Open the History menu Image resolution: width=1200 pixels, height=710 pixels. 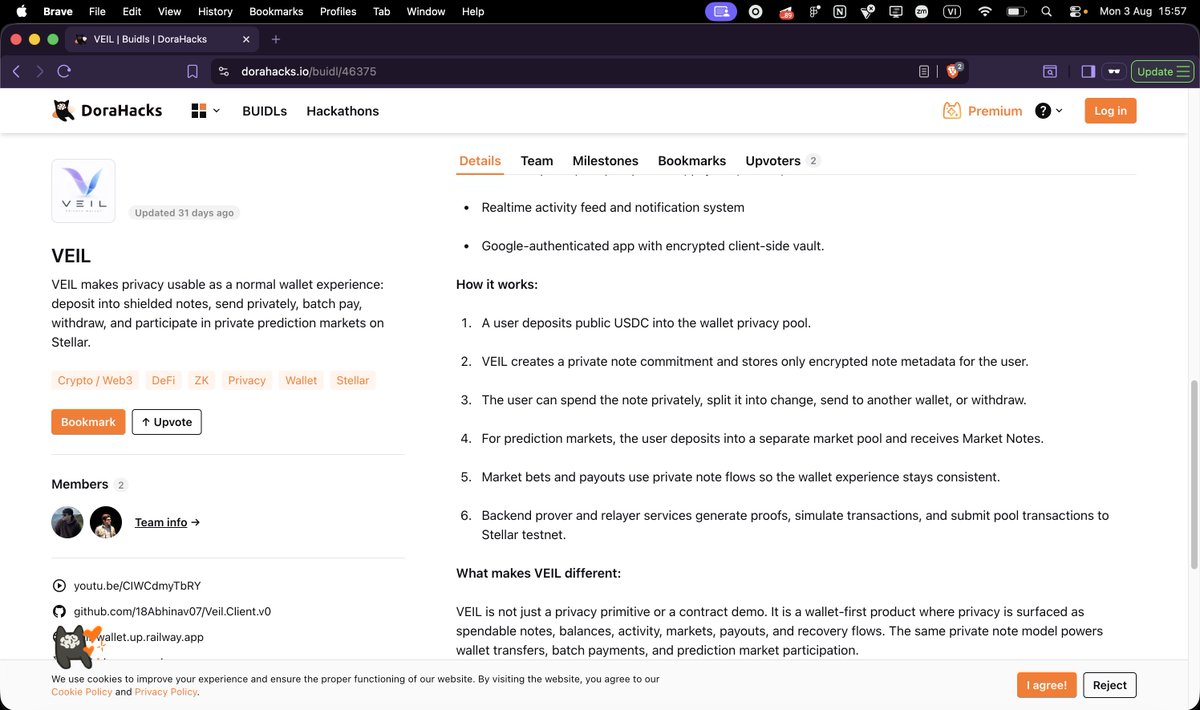click(x=215, y=11)
